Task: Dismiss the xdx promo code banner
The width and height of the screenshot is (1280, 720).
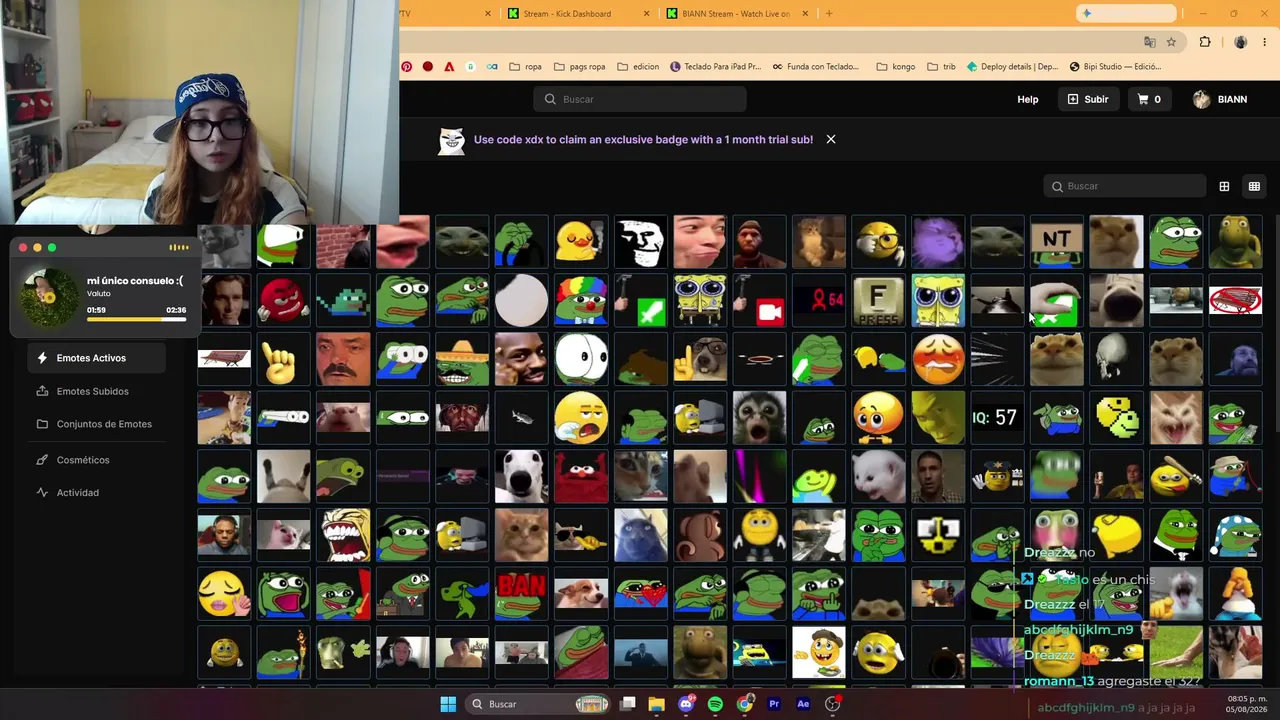Action: (831, 139)
